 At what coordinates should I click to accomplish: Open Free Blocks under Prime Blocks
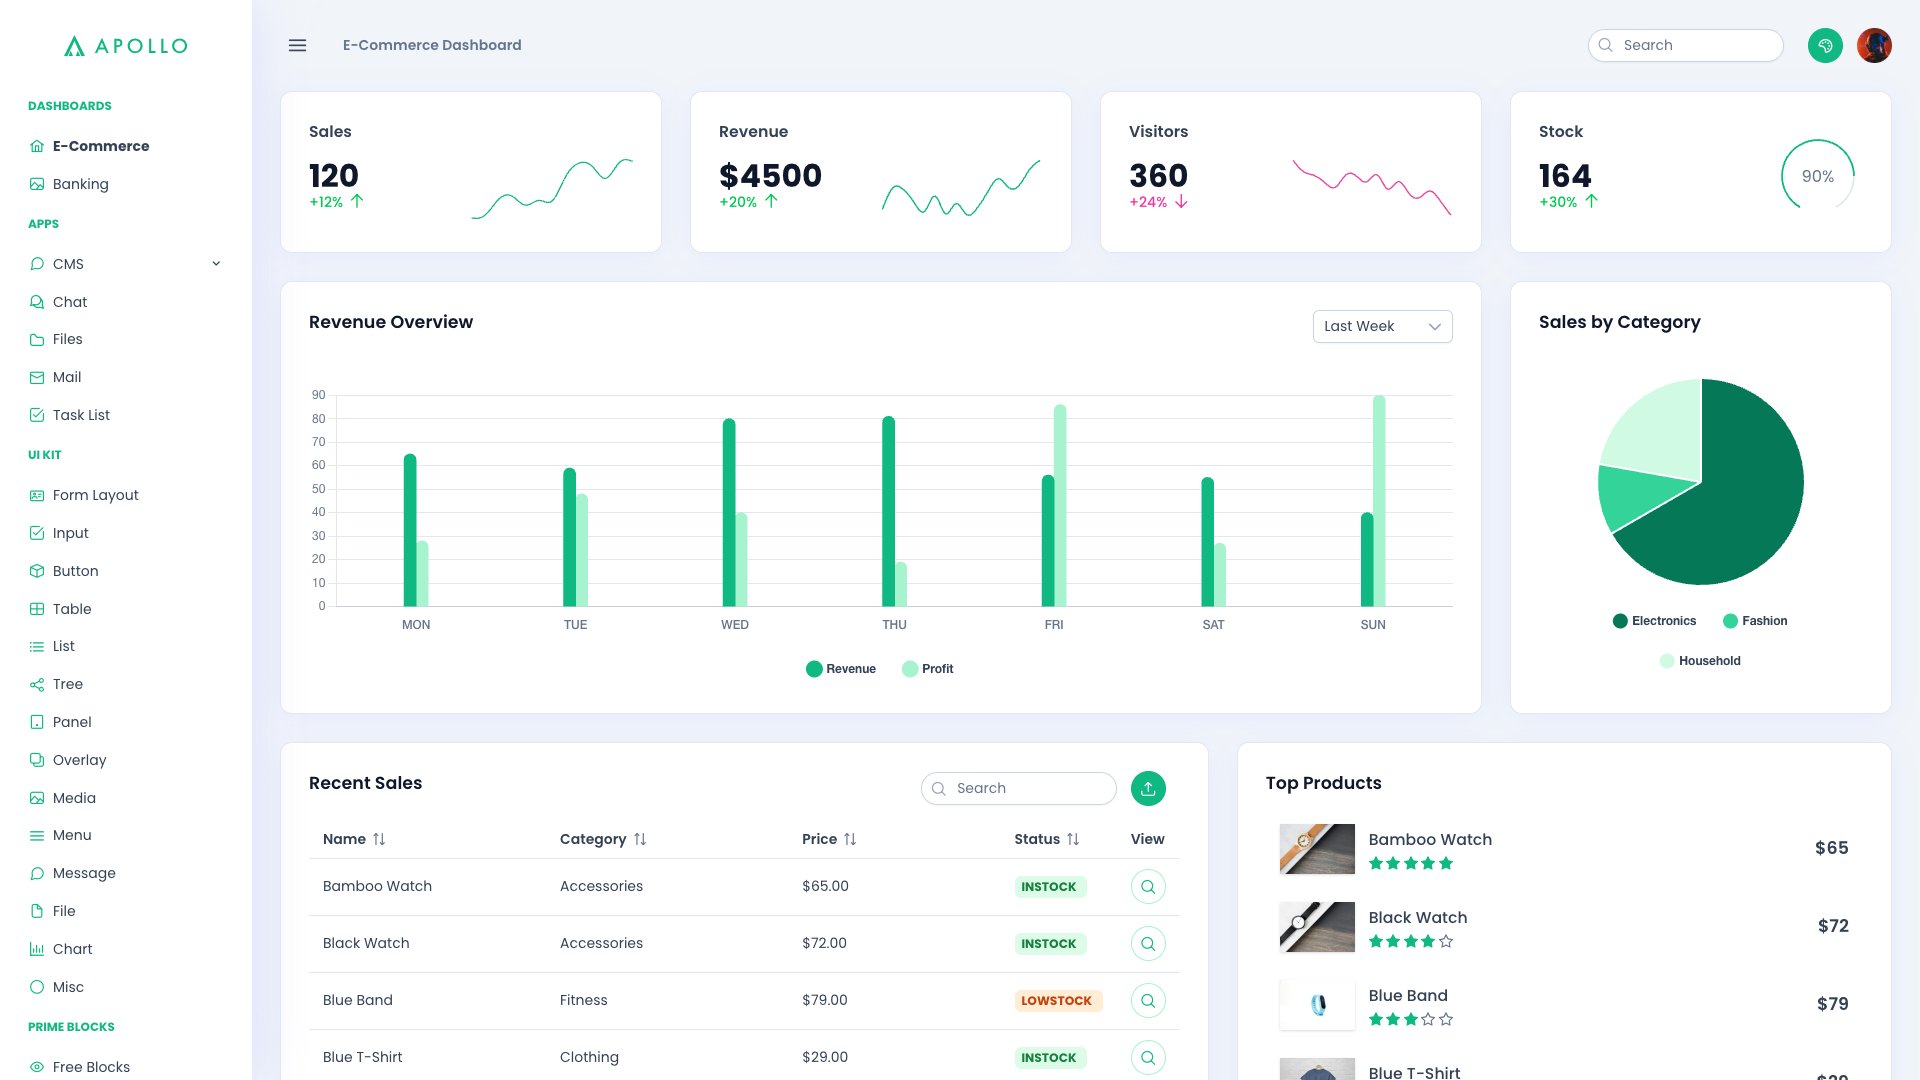point(91,1066)
